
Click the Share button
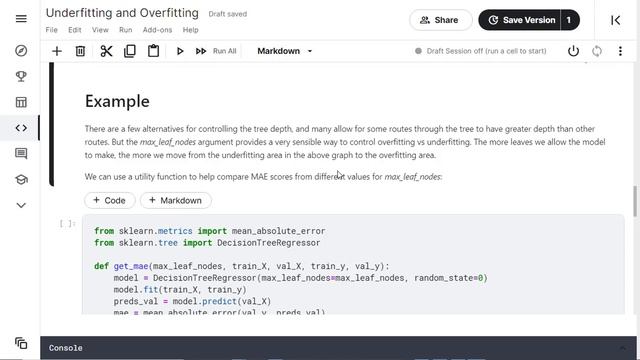440,20
